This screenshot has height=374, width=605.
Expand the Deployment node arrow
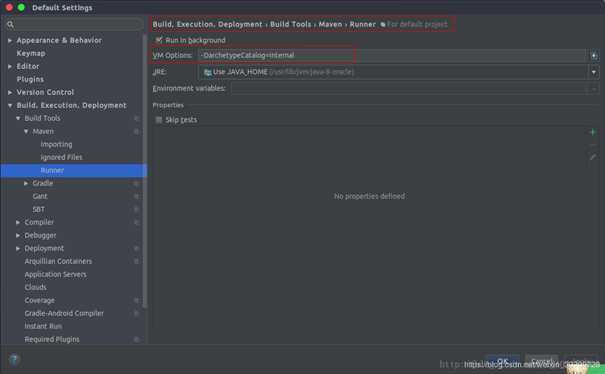point(18,249)
